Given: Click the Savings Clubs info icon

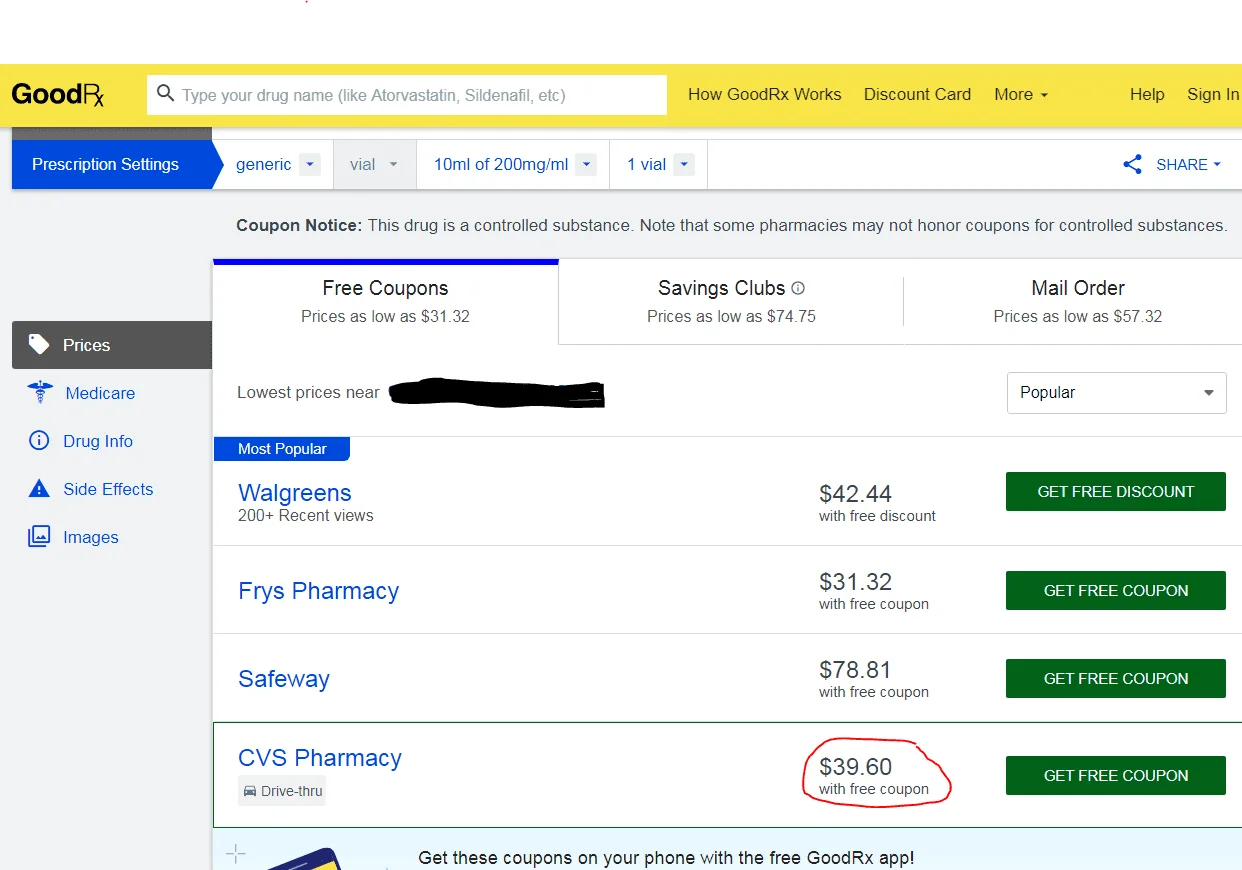Looking at the screenshot, I should click(798, 288).
